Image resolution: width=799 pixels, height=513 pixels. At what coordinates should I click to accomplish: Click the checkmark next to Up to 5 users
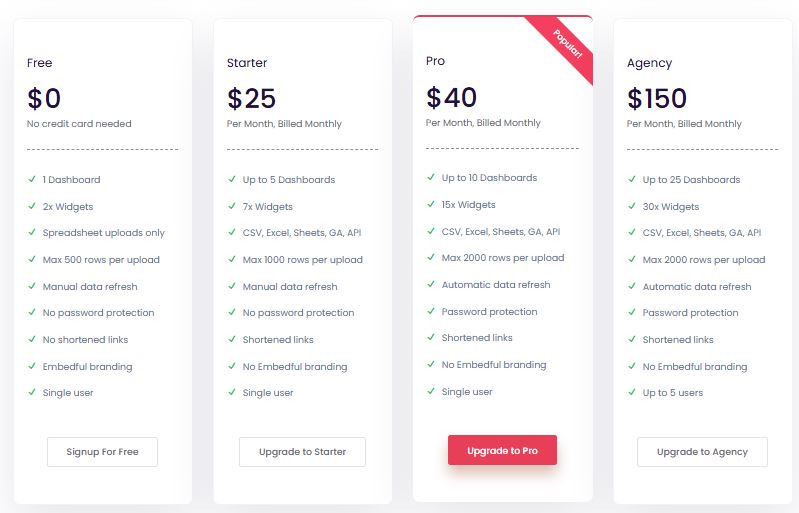click(x=633, y=393)
